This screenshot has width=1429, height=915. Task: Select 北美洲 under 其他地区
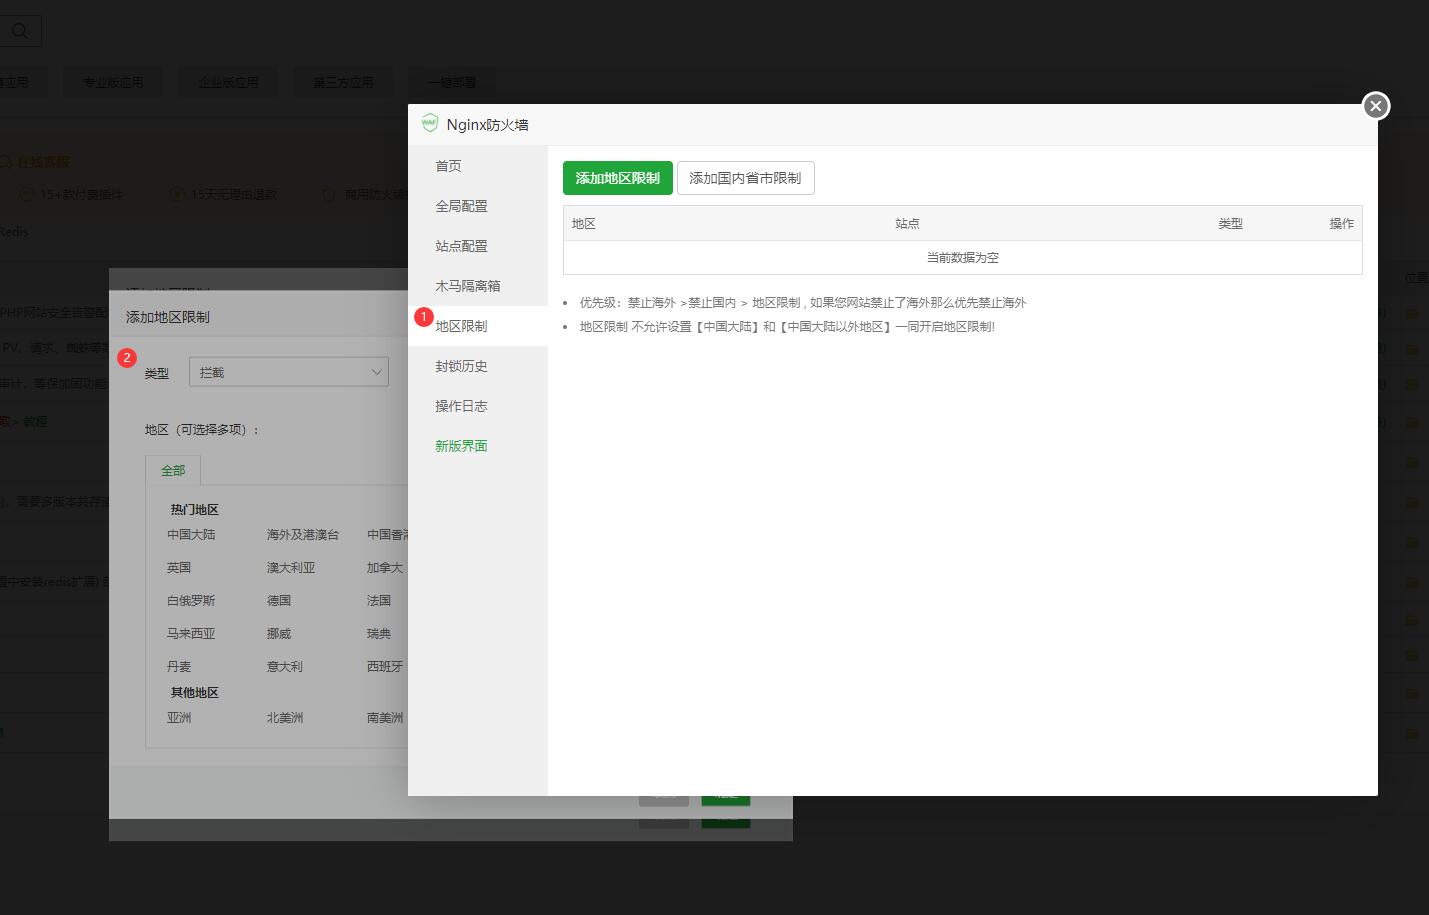click(285, 718)
